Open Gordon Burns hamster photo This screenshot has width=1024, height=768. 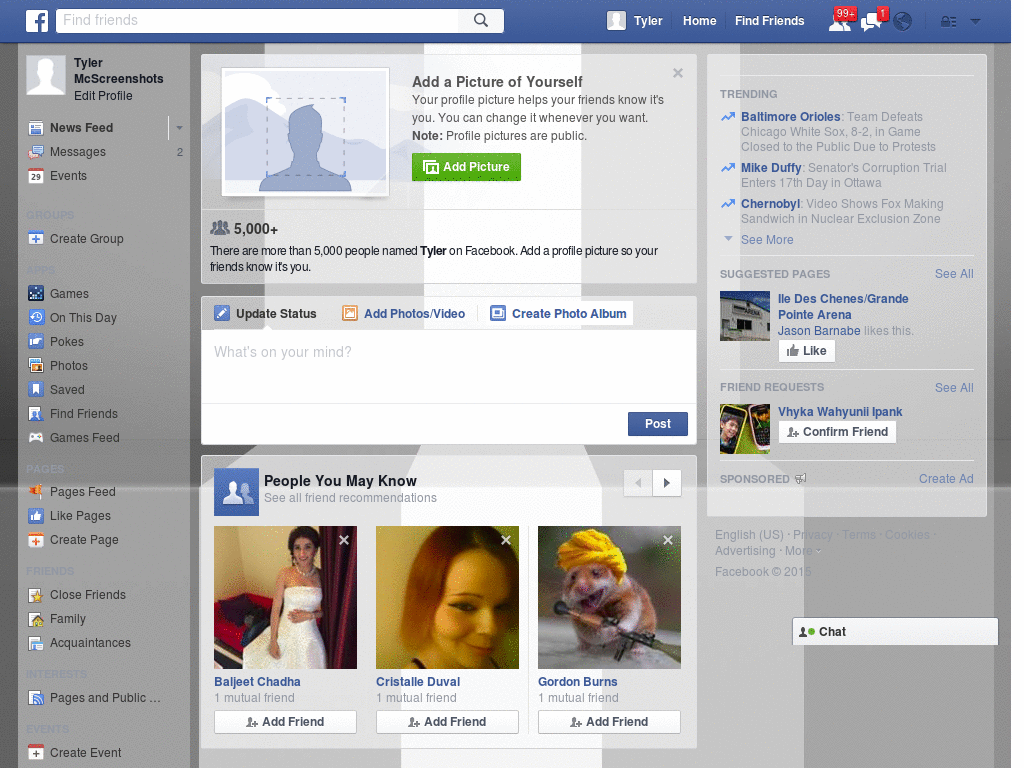coord(609,598)
